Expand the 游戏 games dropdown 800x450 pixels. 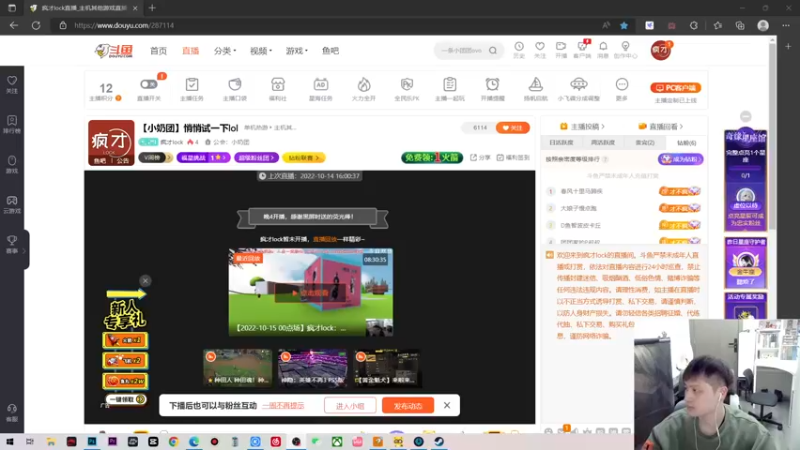[x=296, y=51]
